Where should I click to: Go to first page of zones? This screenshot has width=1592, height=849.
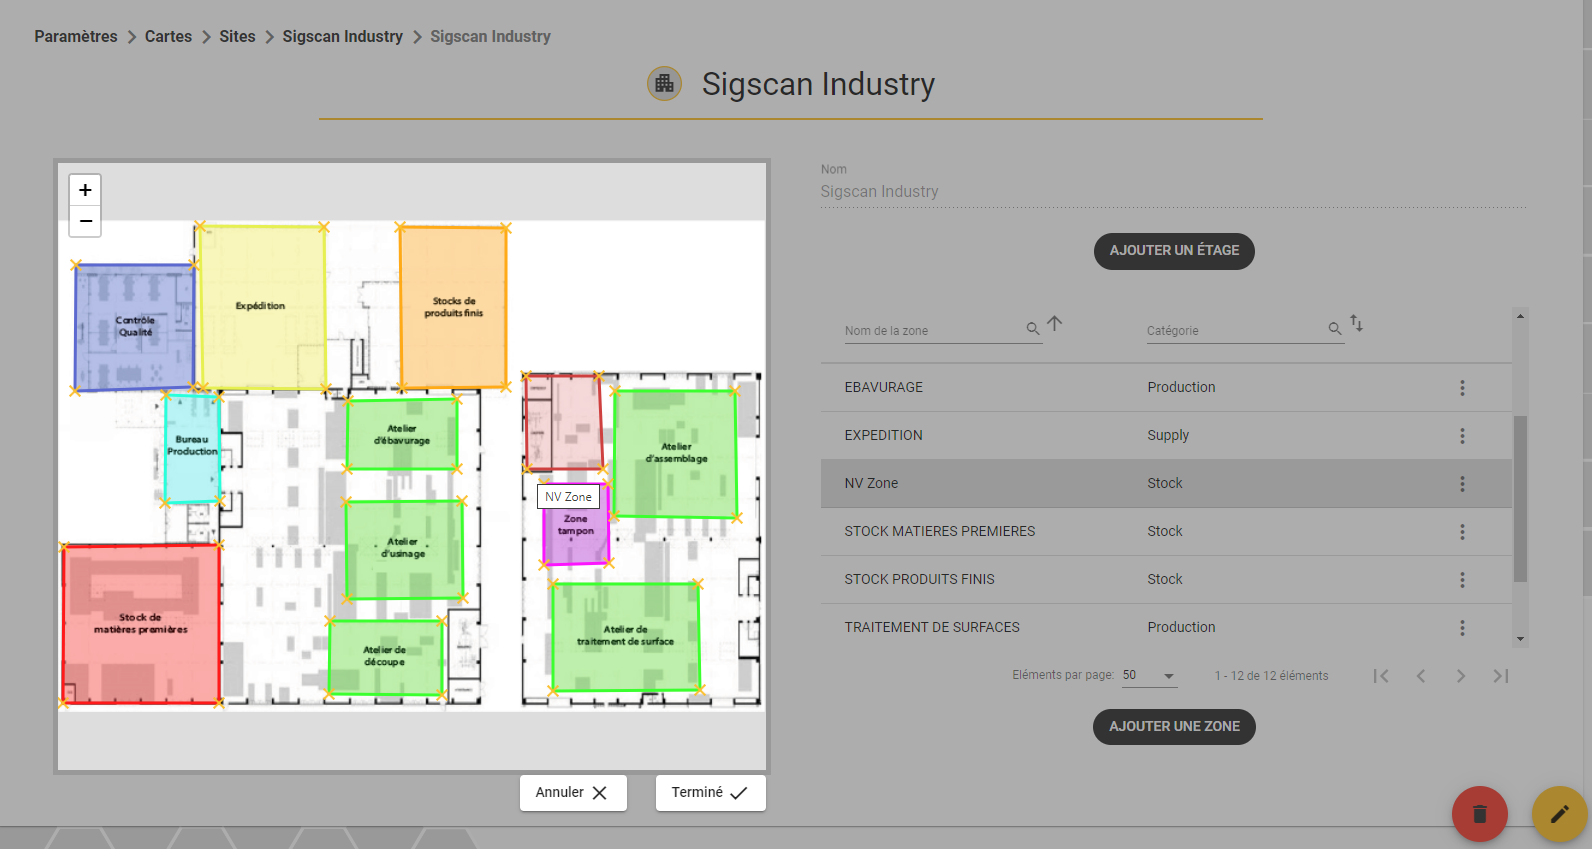tap(1381, 676)
